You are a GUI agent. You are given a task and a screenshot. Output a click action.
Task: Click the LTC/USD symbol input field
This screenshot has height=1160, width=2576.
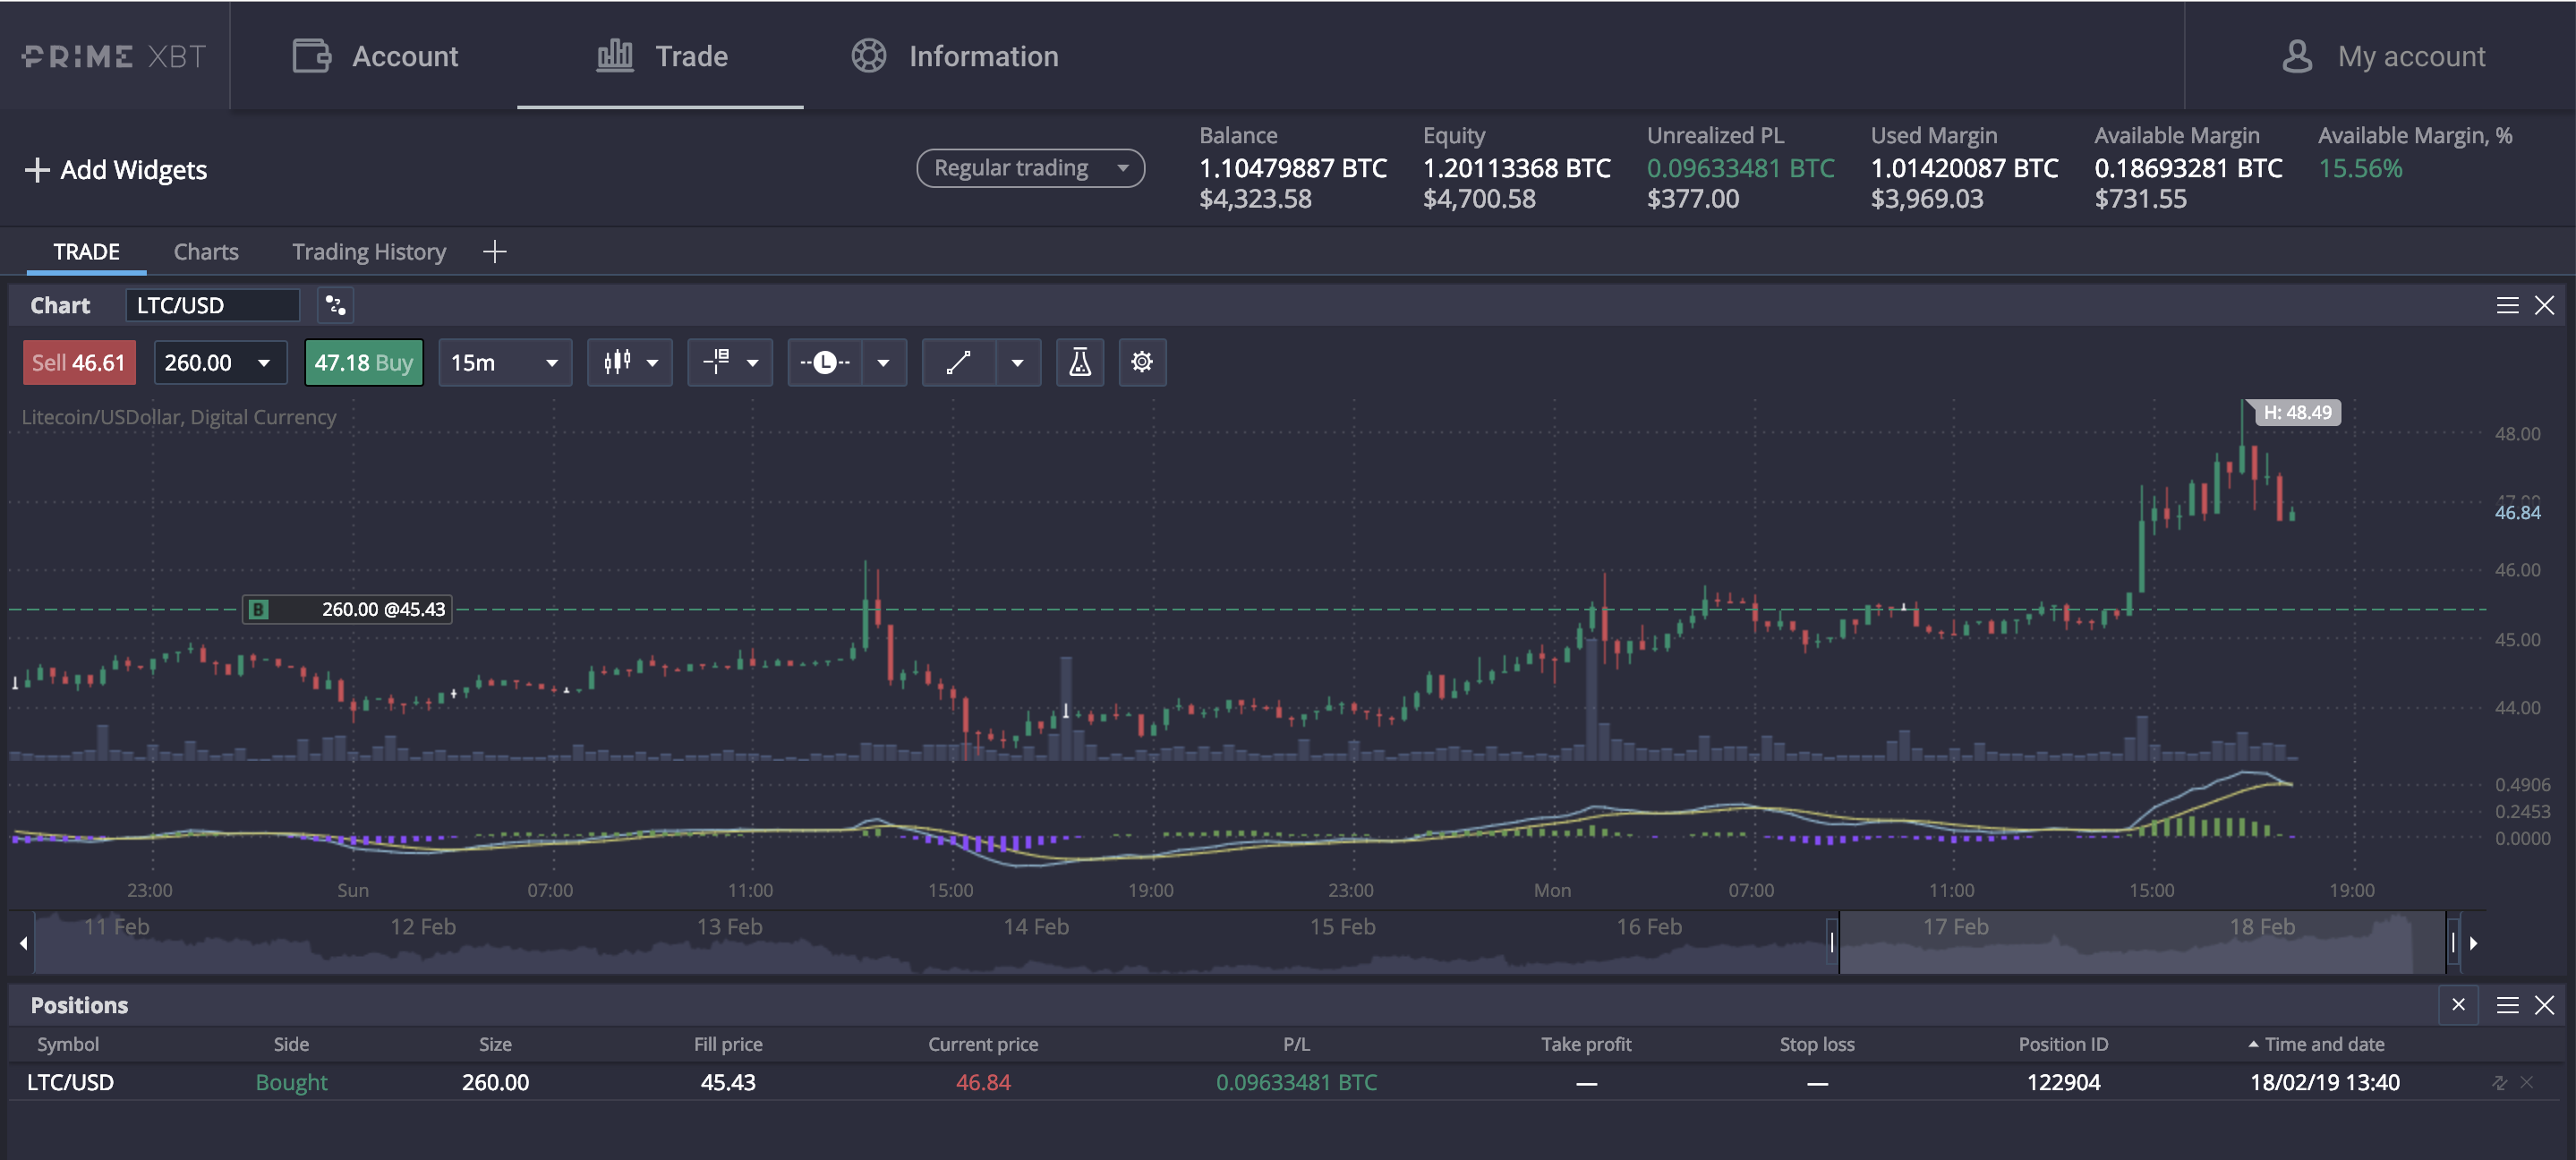tap(212, 305)
